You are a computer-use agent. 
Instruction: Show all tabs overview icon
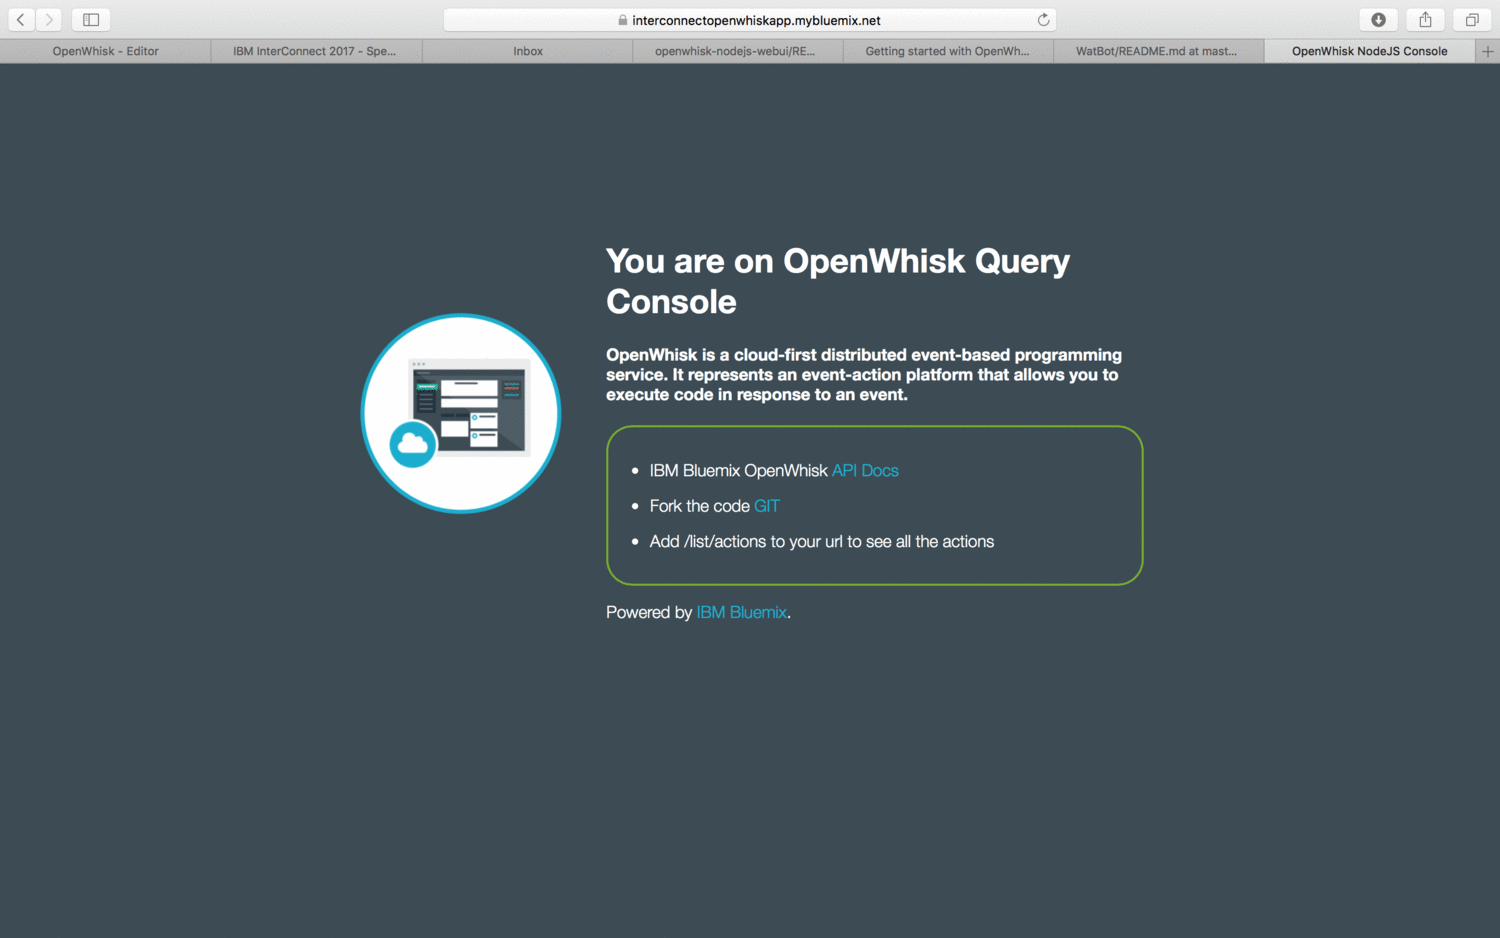(1472, 19)
